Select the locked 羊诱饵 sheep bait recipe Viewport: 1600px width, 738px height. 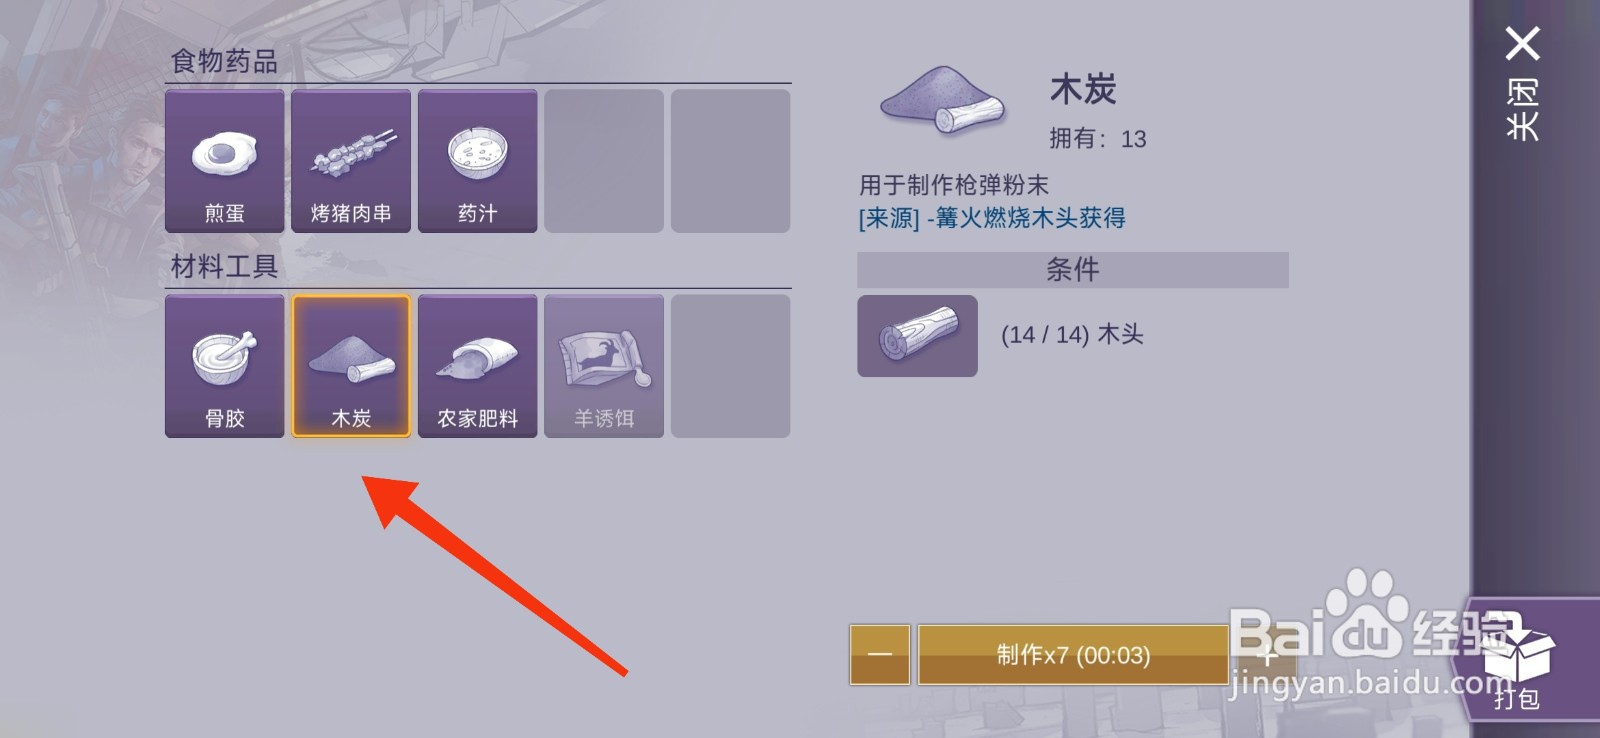(x=604, y=366)
